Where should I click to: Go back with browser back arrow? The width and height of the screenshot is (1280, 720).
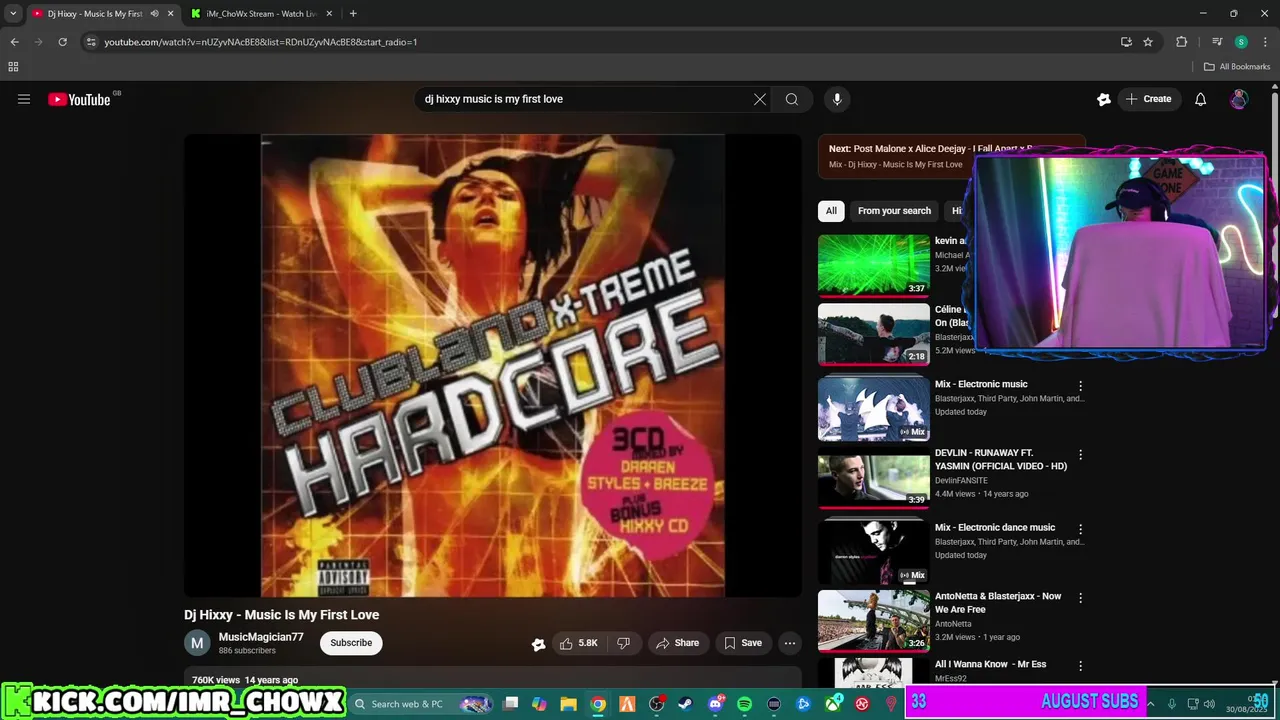click(x=14, y=42)
